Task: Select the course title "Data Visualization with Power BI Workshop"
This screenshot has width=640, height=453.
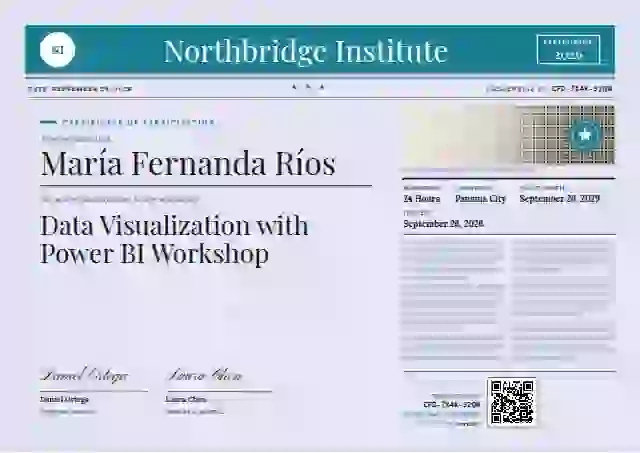Action: [x=174, y=240]
